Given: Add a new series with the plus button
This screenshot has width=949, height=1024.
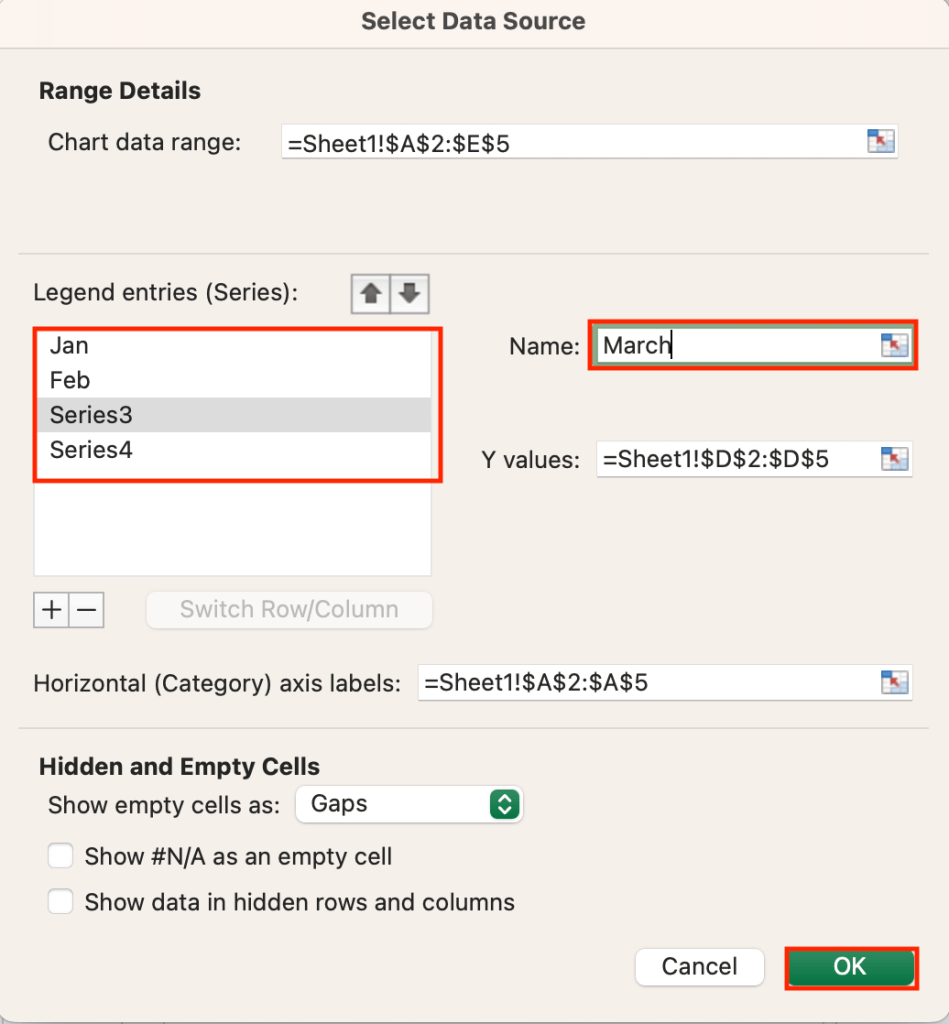Looking at the screenshot, I should 51,610.
